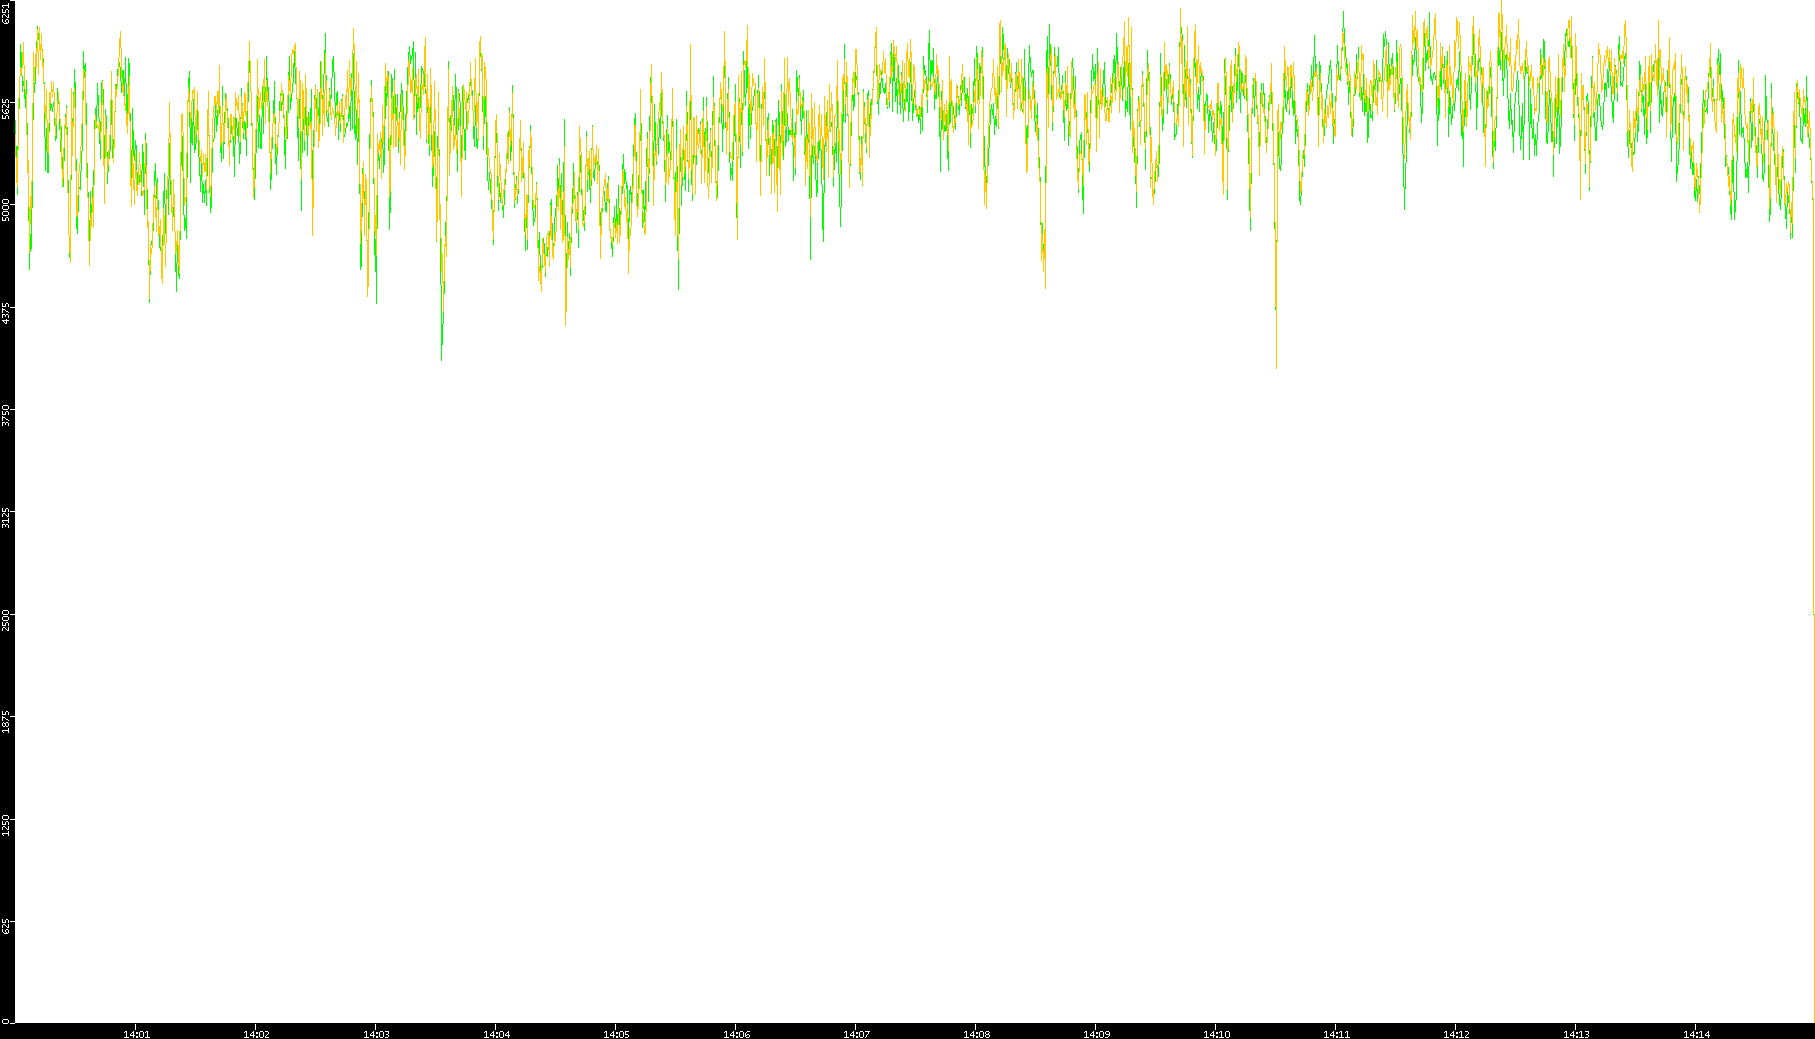Screen dimensions: 1815x1039
Task: Select the 14:07 time marker
Action: tap(856, 1034)
